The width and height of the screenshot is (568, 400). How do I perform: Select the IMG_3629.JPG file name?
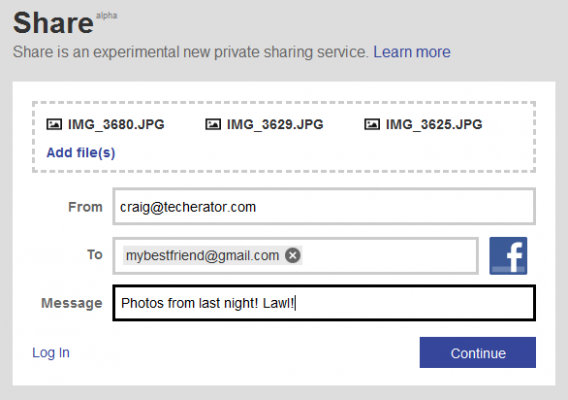click(x=275, y=124)
